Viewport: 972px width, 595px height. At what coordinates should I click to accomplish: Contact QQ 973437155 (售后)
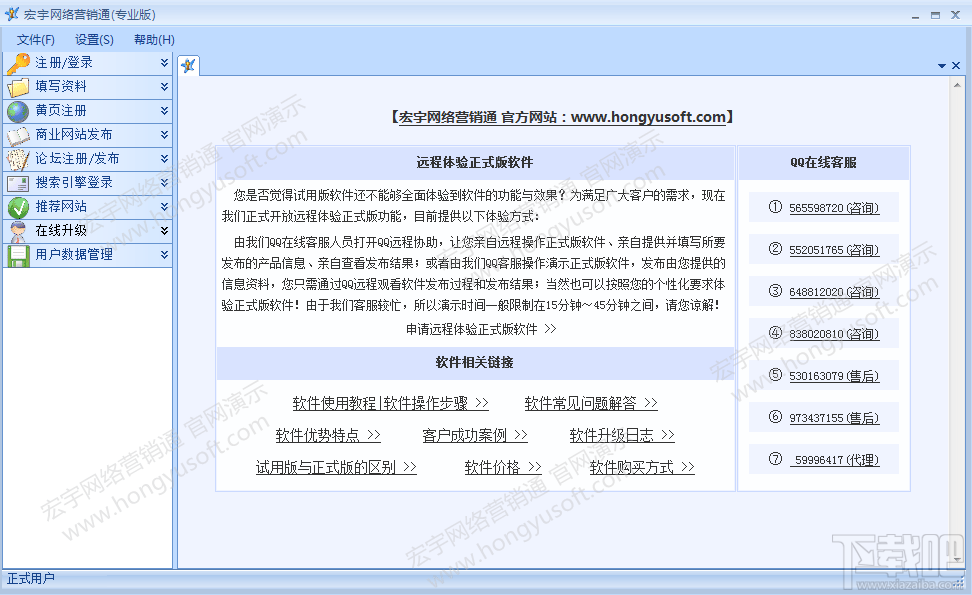point(834,418)
